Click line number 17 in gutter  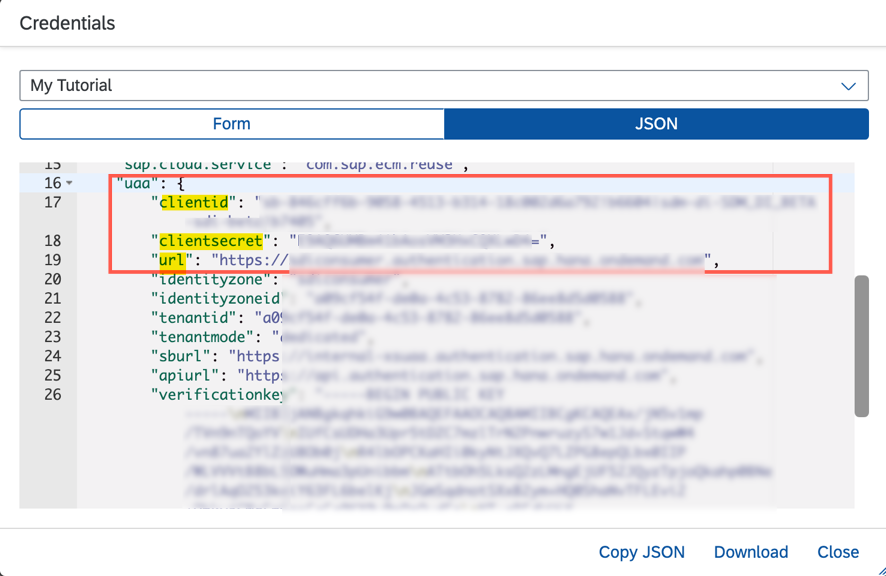[53, 202]
